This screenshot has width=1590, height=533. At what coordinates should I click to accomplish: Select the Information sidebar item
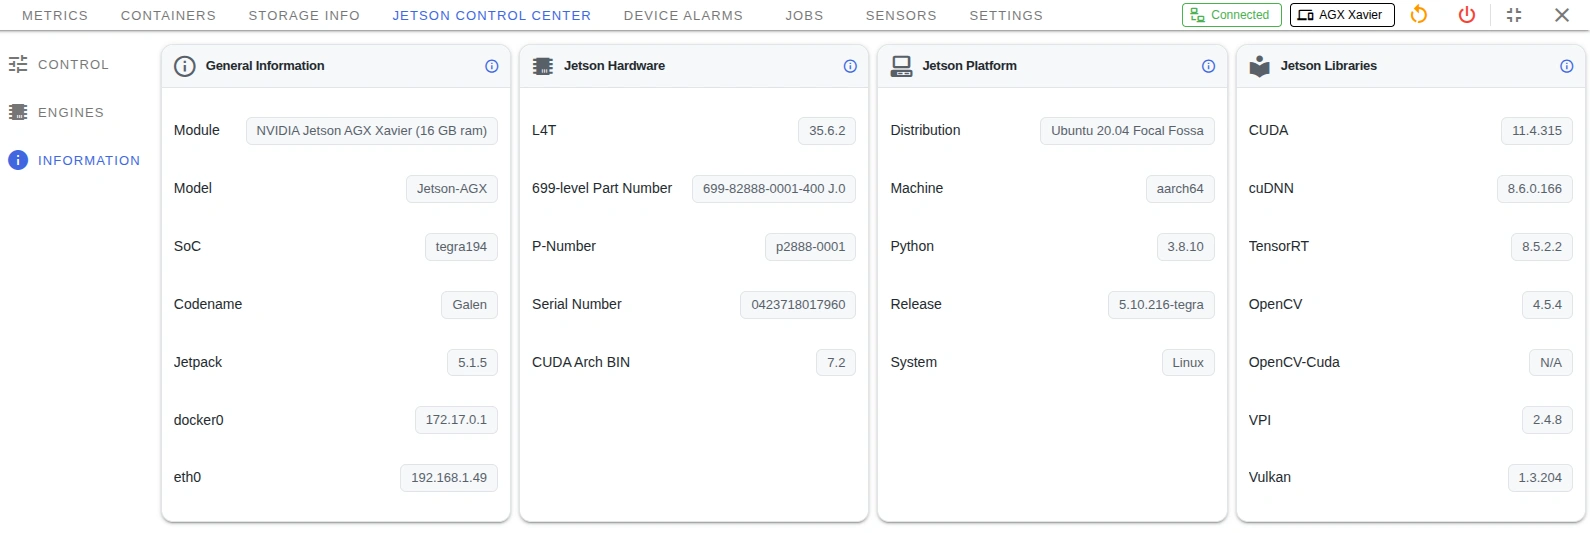[x=88, y=161]
